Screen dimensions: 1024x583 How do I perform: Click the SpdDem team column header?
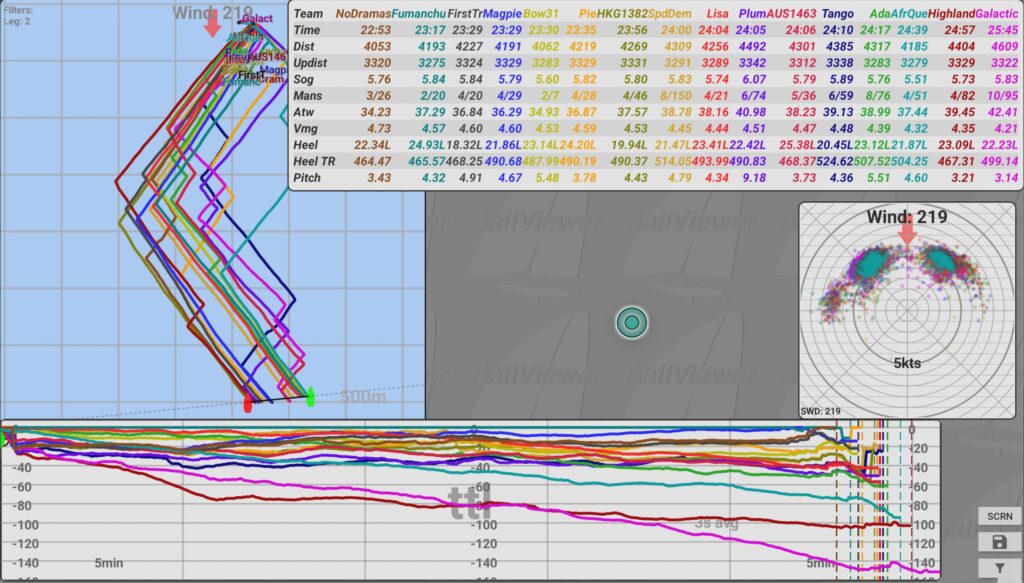pos(669,14)
